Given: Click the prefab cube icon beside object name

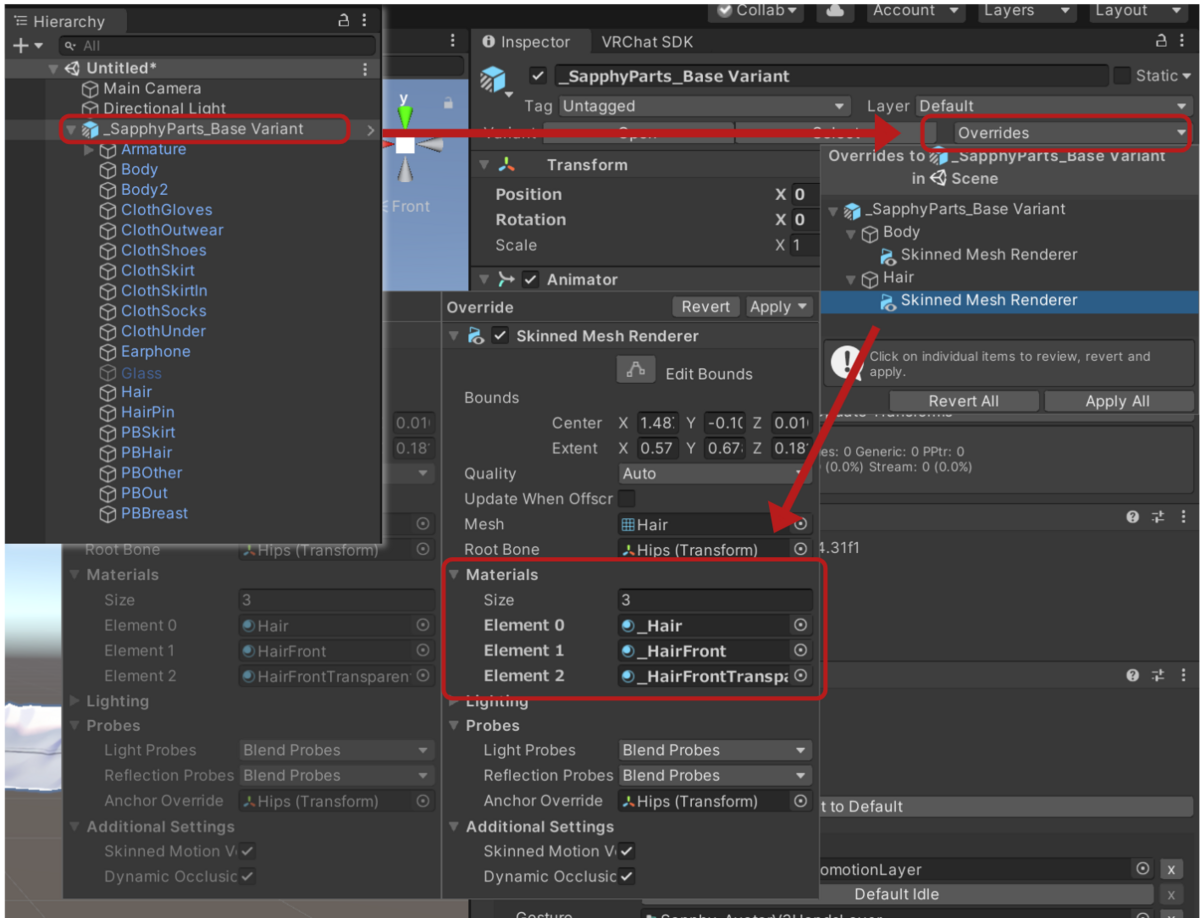Looking at the screenshot, I should pyautogui.click(x=494, y=79).
